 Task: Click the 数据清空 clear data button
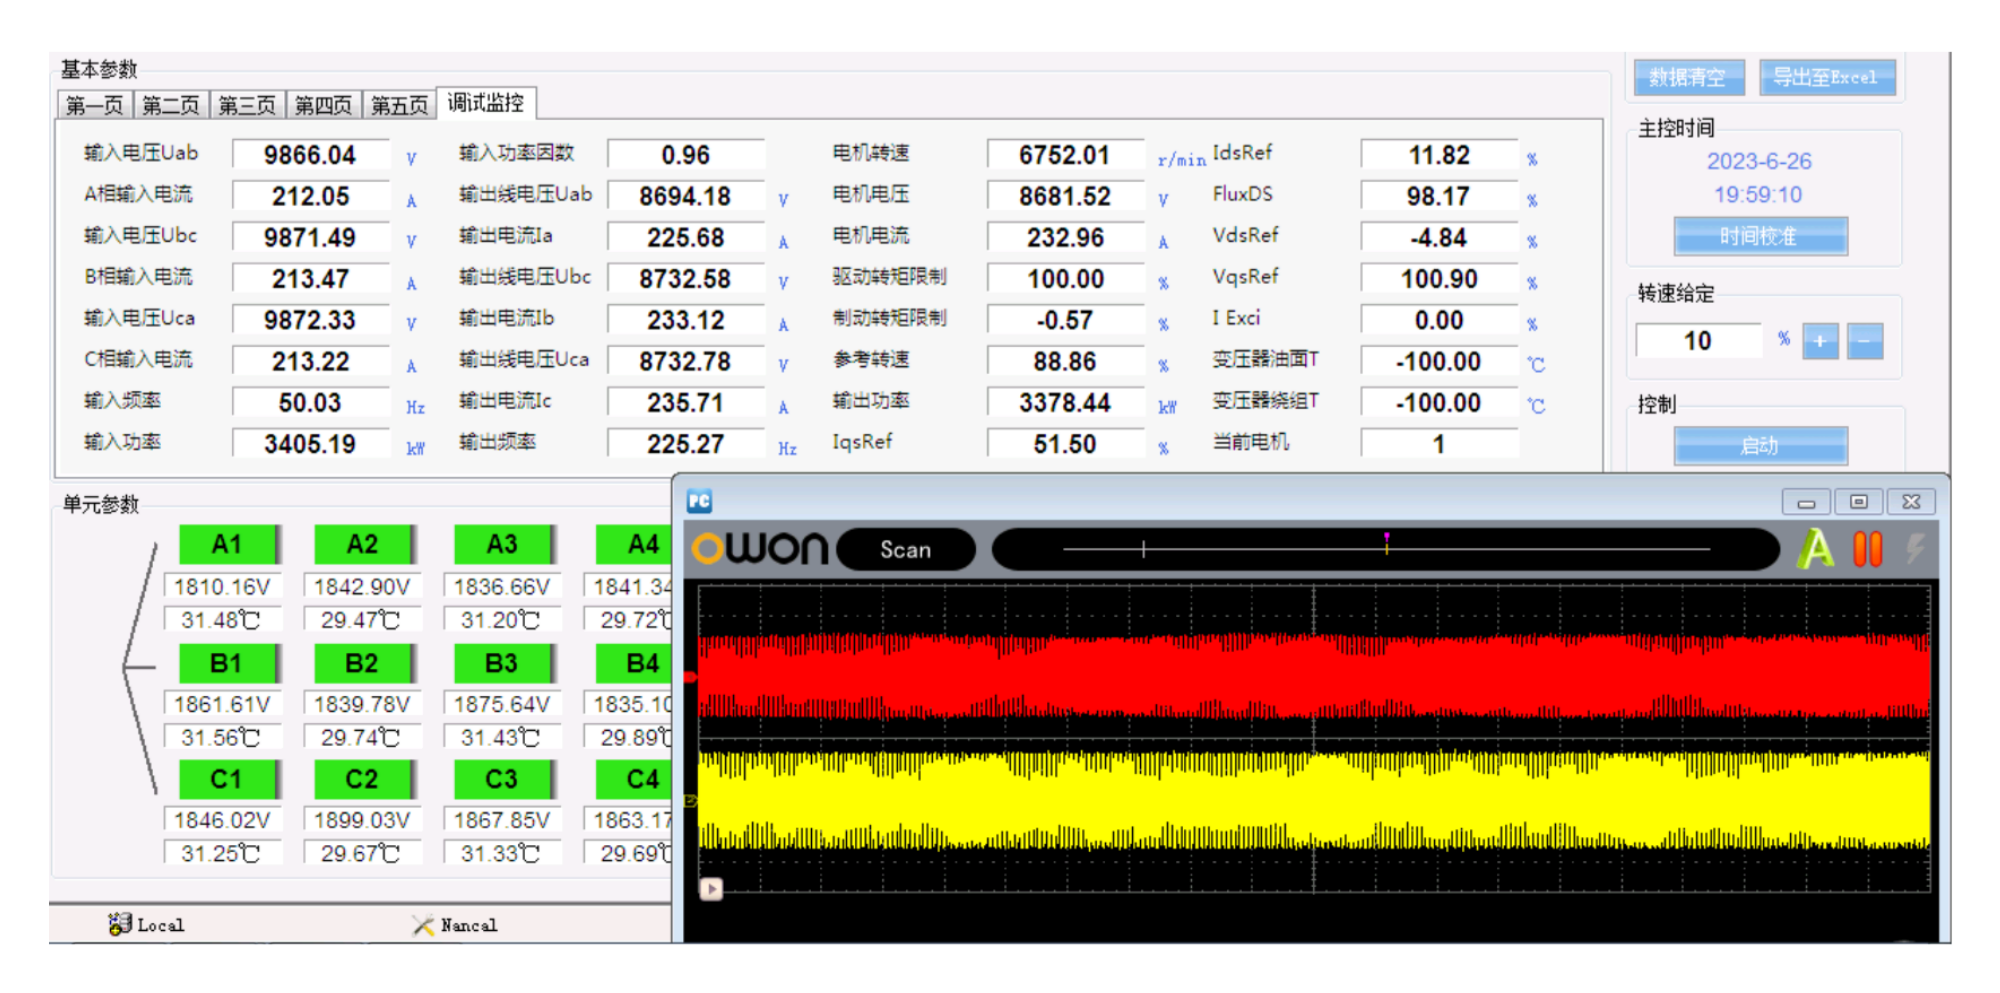pyautogui.click(x=1688, y=77)
